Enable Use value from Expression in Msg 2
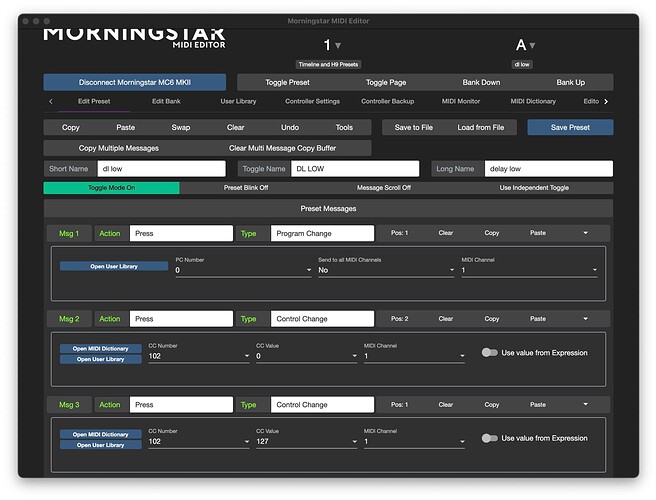Screen dimensions: 656x500 coord(489,353)
